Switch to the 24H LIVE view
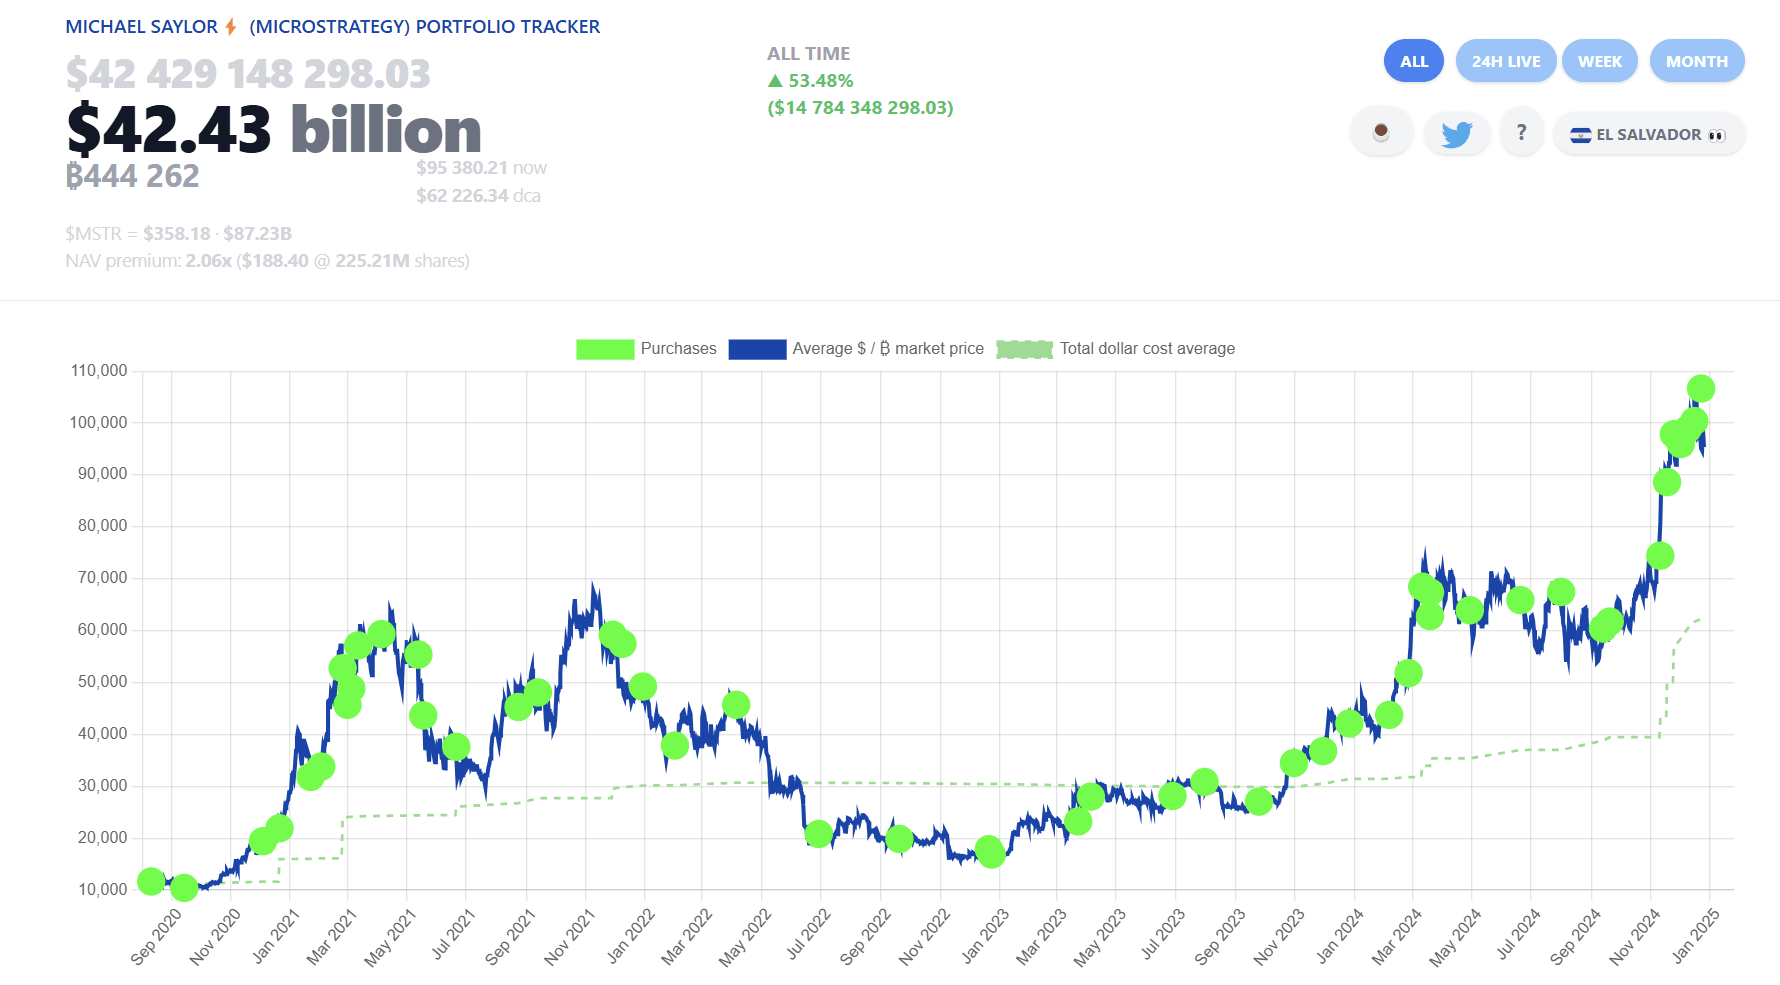The height and width of the screenshot is (985, 1780). [x=1505, y=61]
